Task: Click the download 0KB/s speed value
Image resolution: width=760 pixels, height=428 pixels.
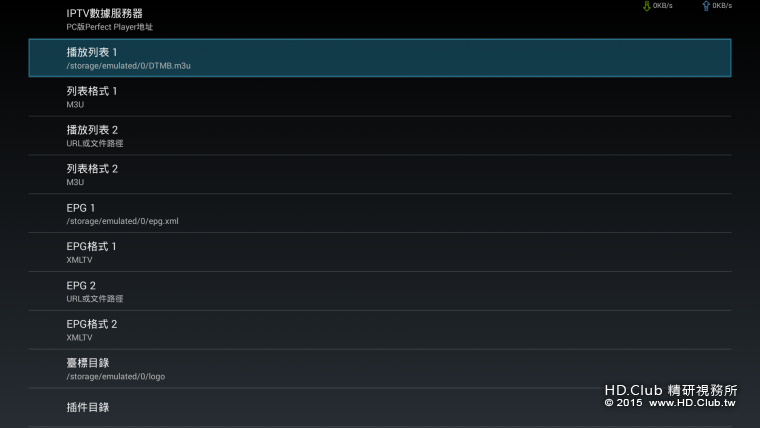Action: pos(663,6)
